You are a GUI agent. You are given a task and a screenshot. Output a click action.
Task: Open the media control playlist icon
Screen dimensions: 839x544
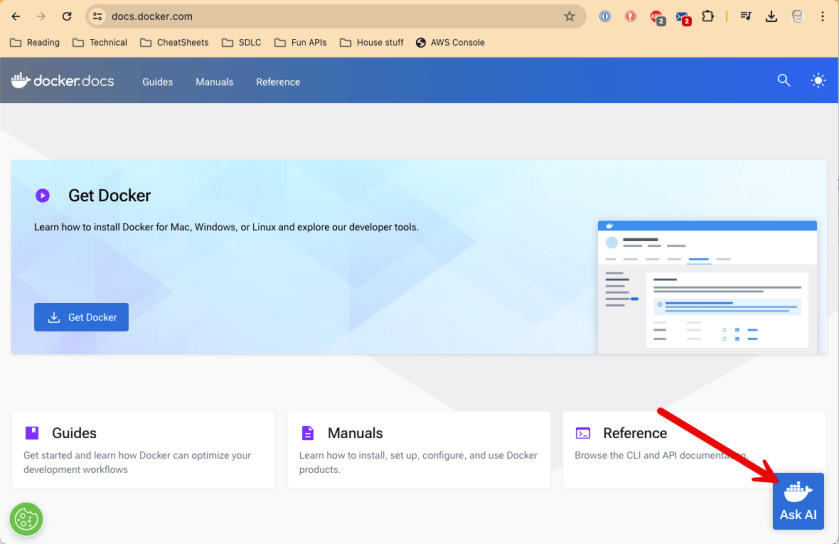(745, 17)
